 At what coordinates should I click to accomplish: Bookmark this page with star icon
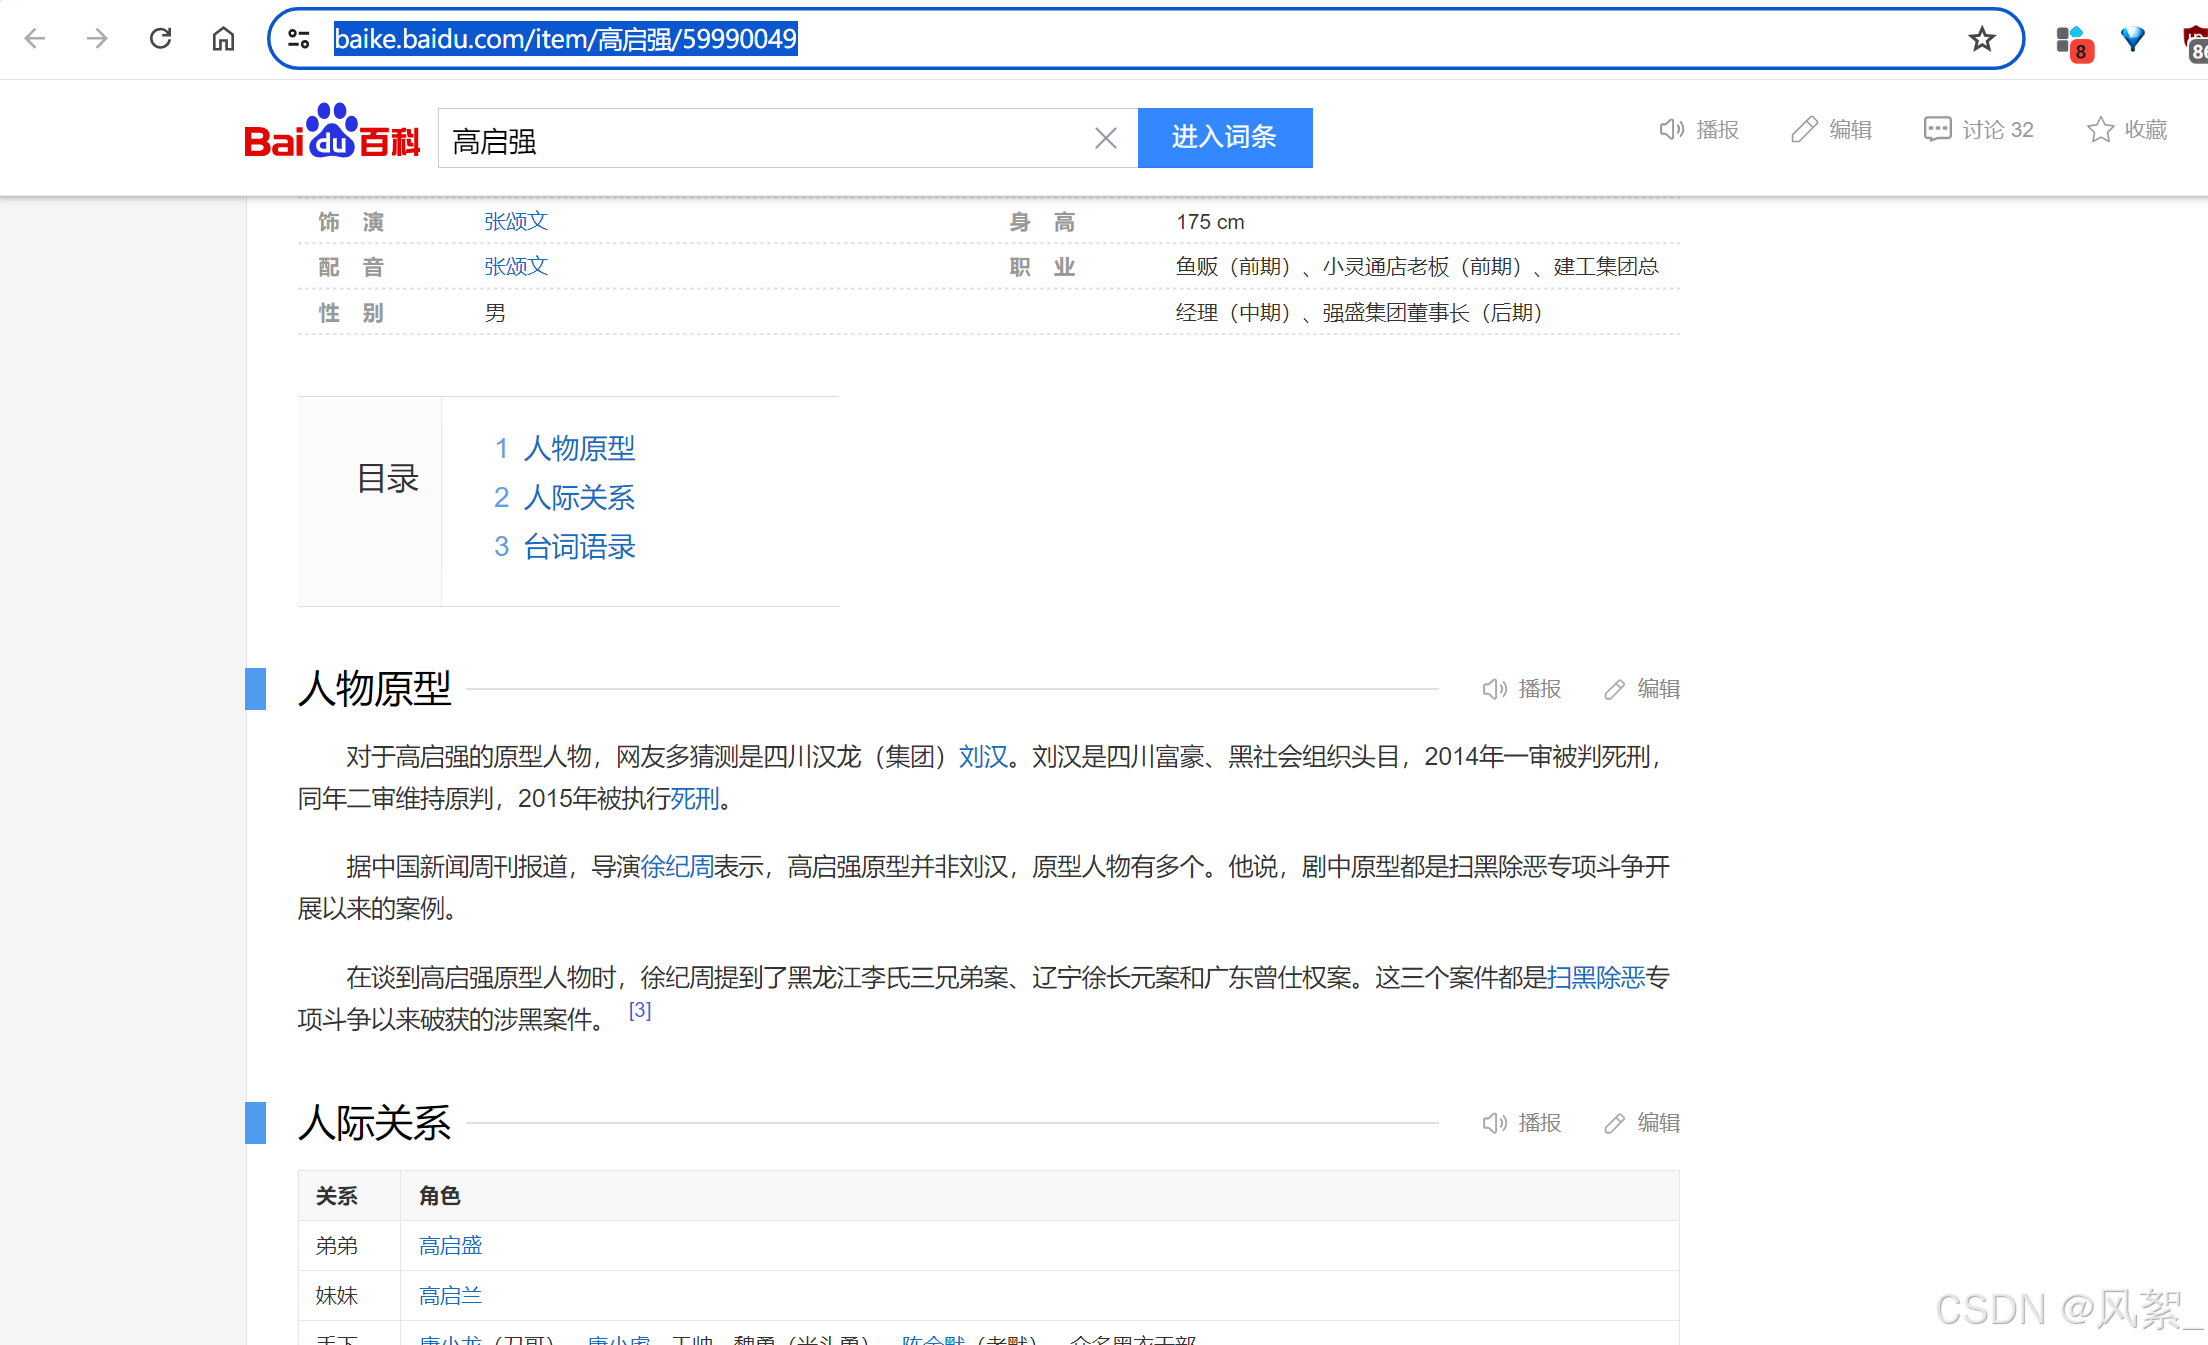tap(1981, 39)
